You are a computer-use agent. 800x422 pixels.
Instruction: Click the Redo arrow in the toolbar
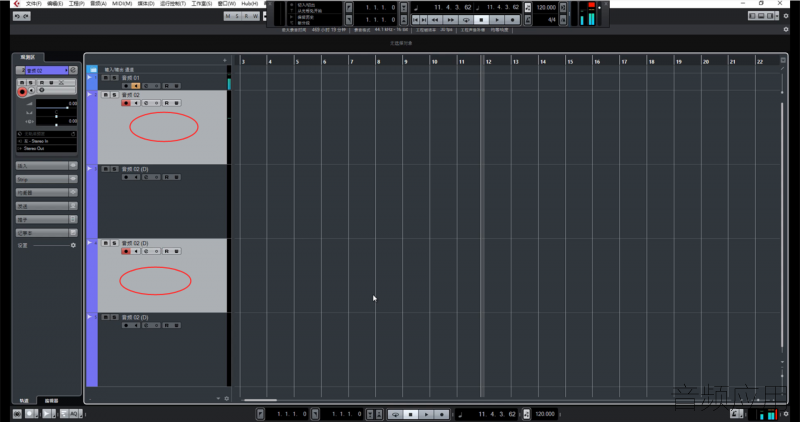click(x=26, y=16)
